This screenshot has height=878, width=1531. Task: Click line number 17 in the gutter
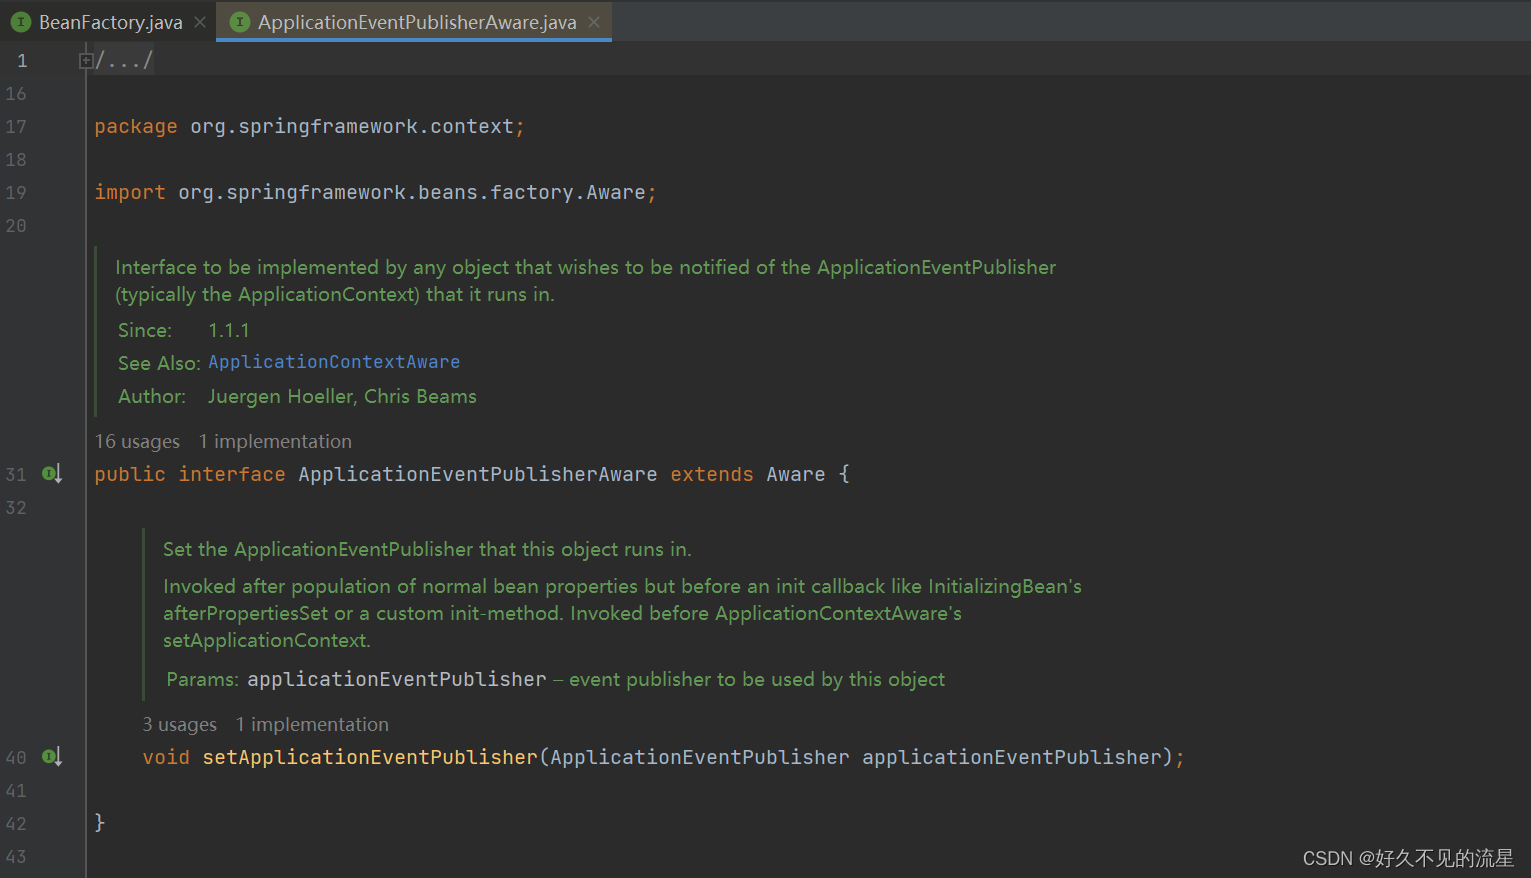tap(16, 127)
